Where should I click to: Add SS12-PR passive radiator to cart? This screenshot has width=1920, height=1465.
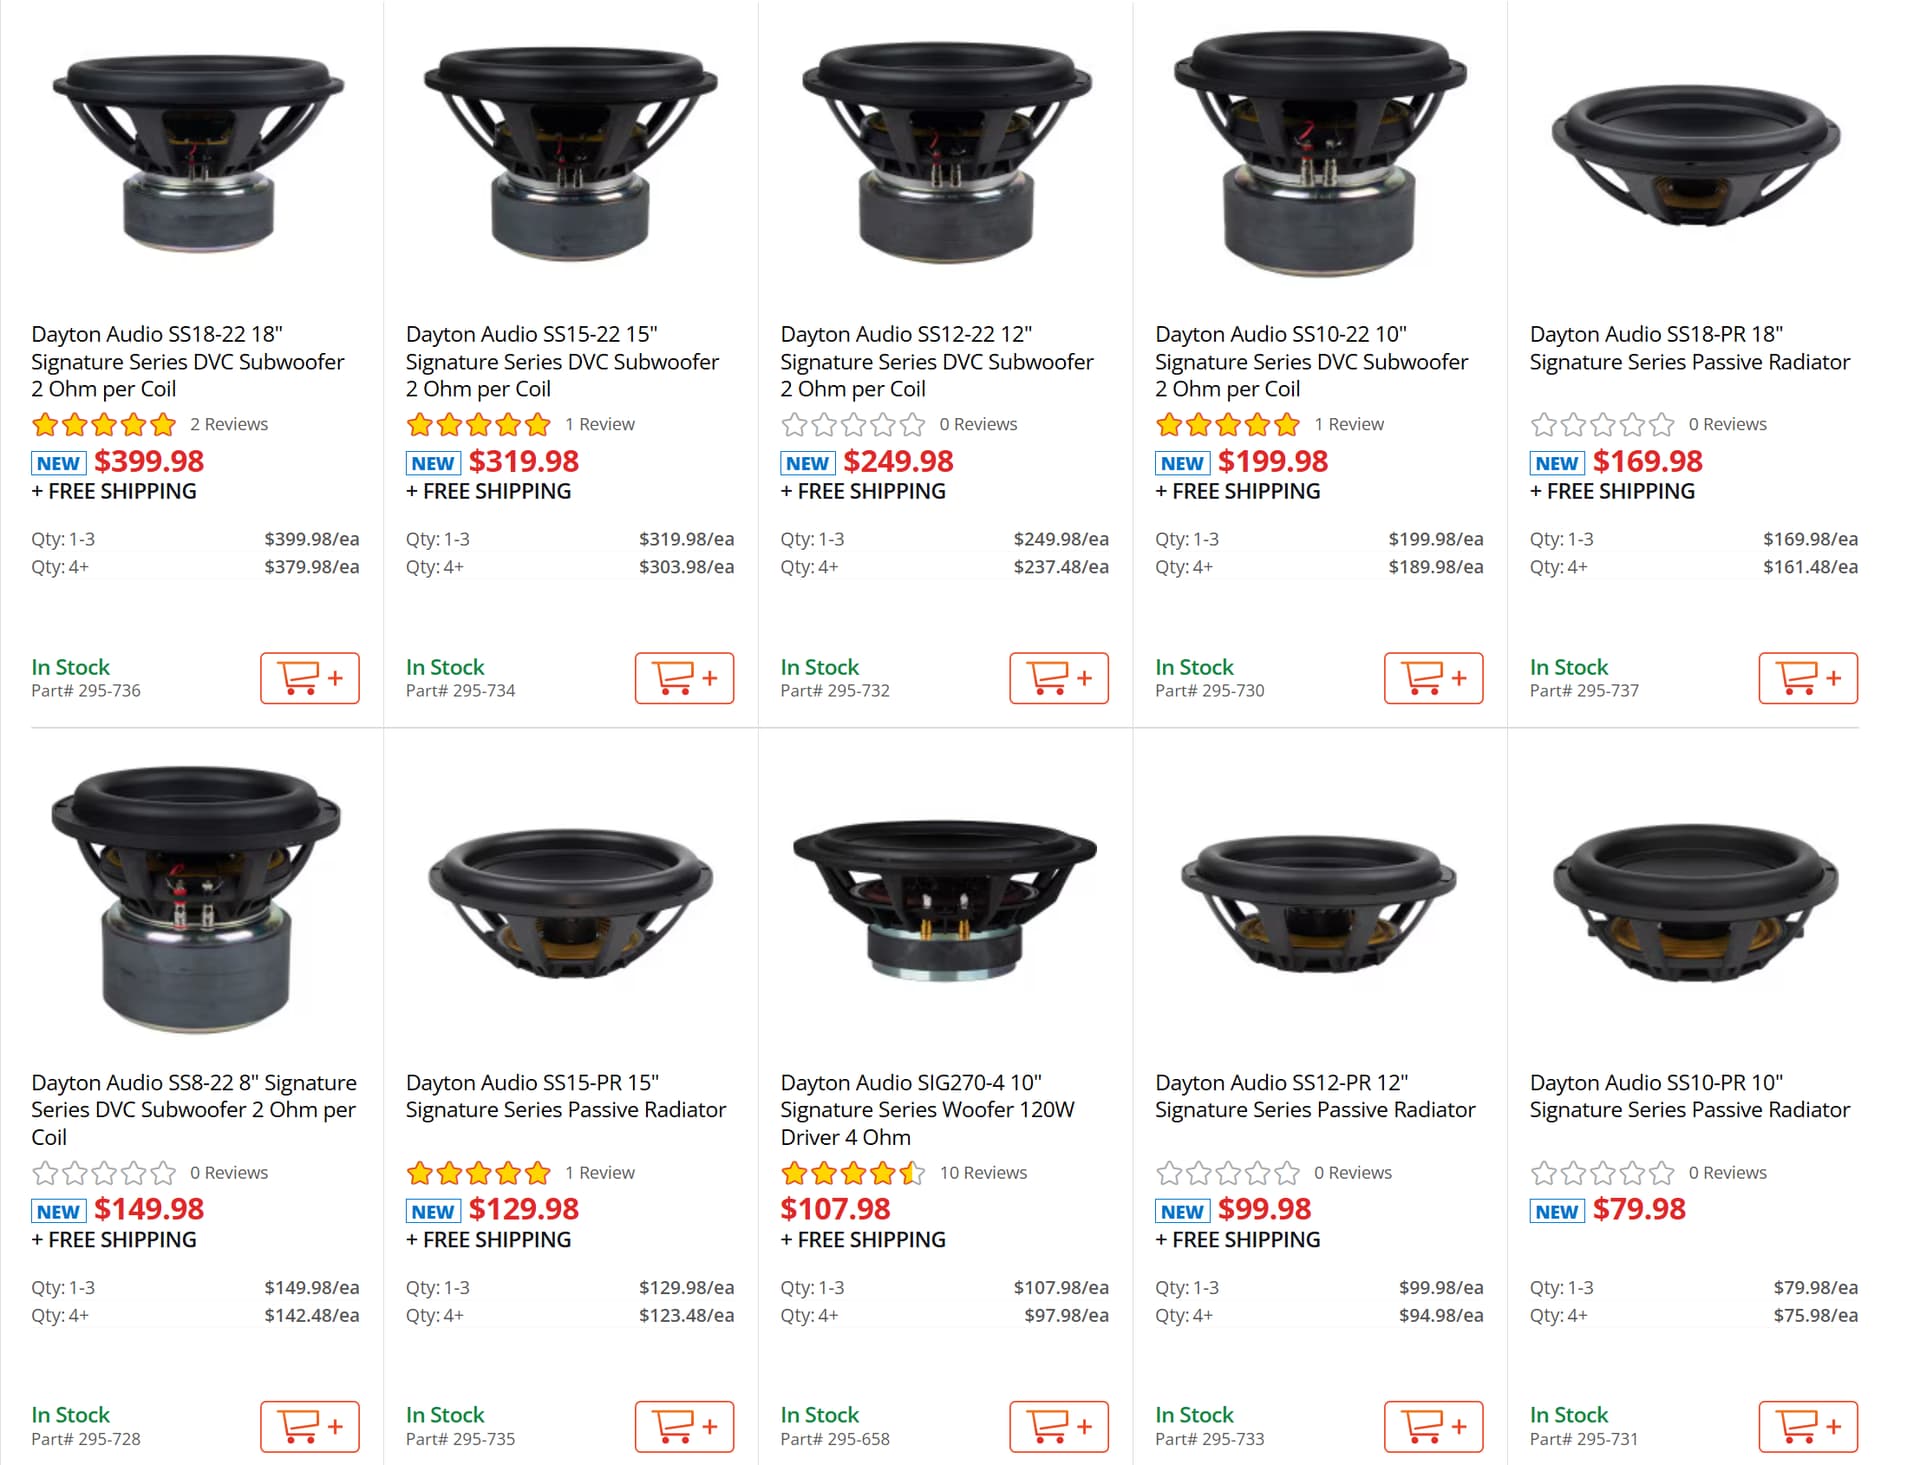click(1433, 1426)
